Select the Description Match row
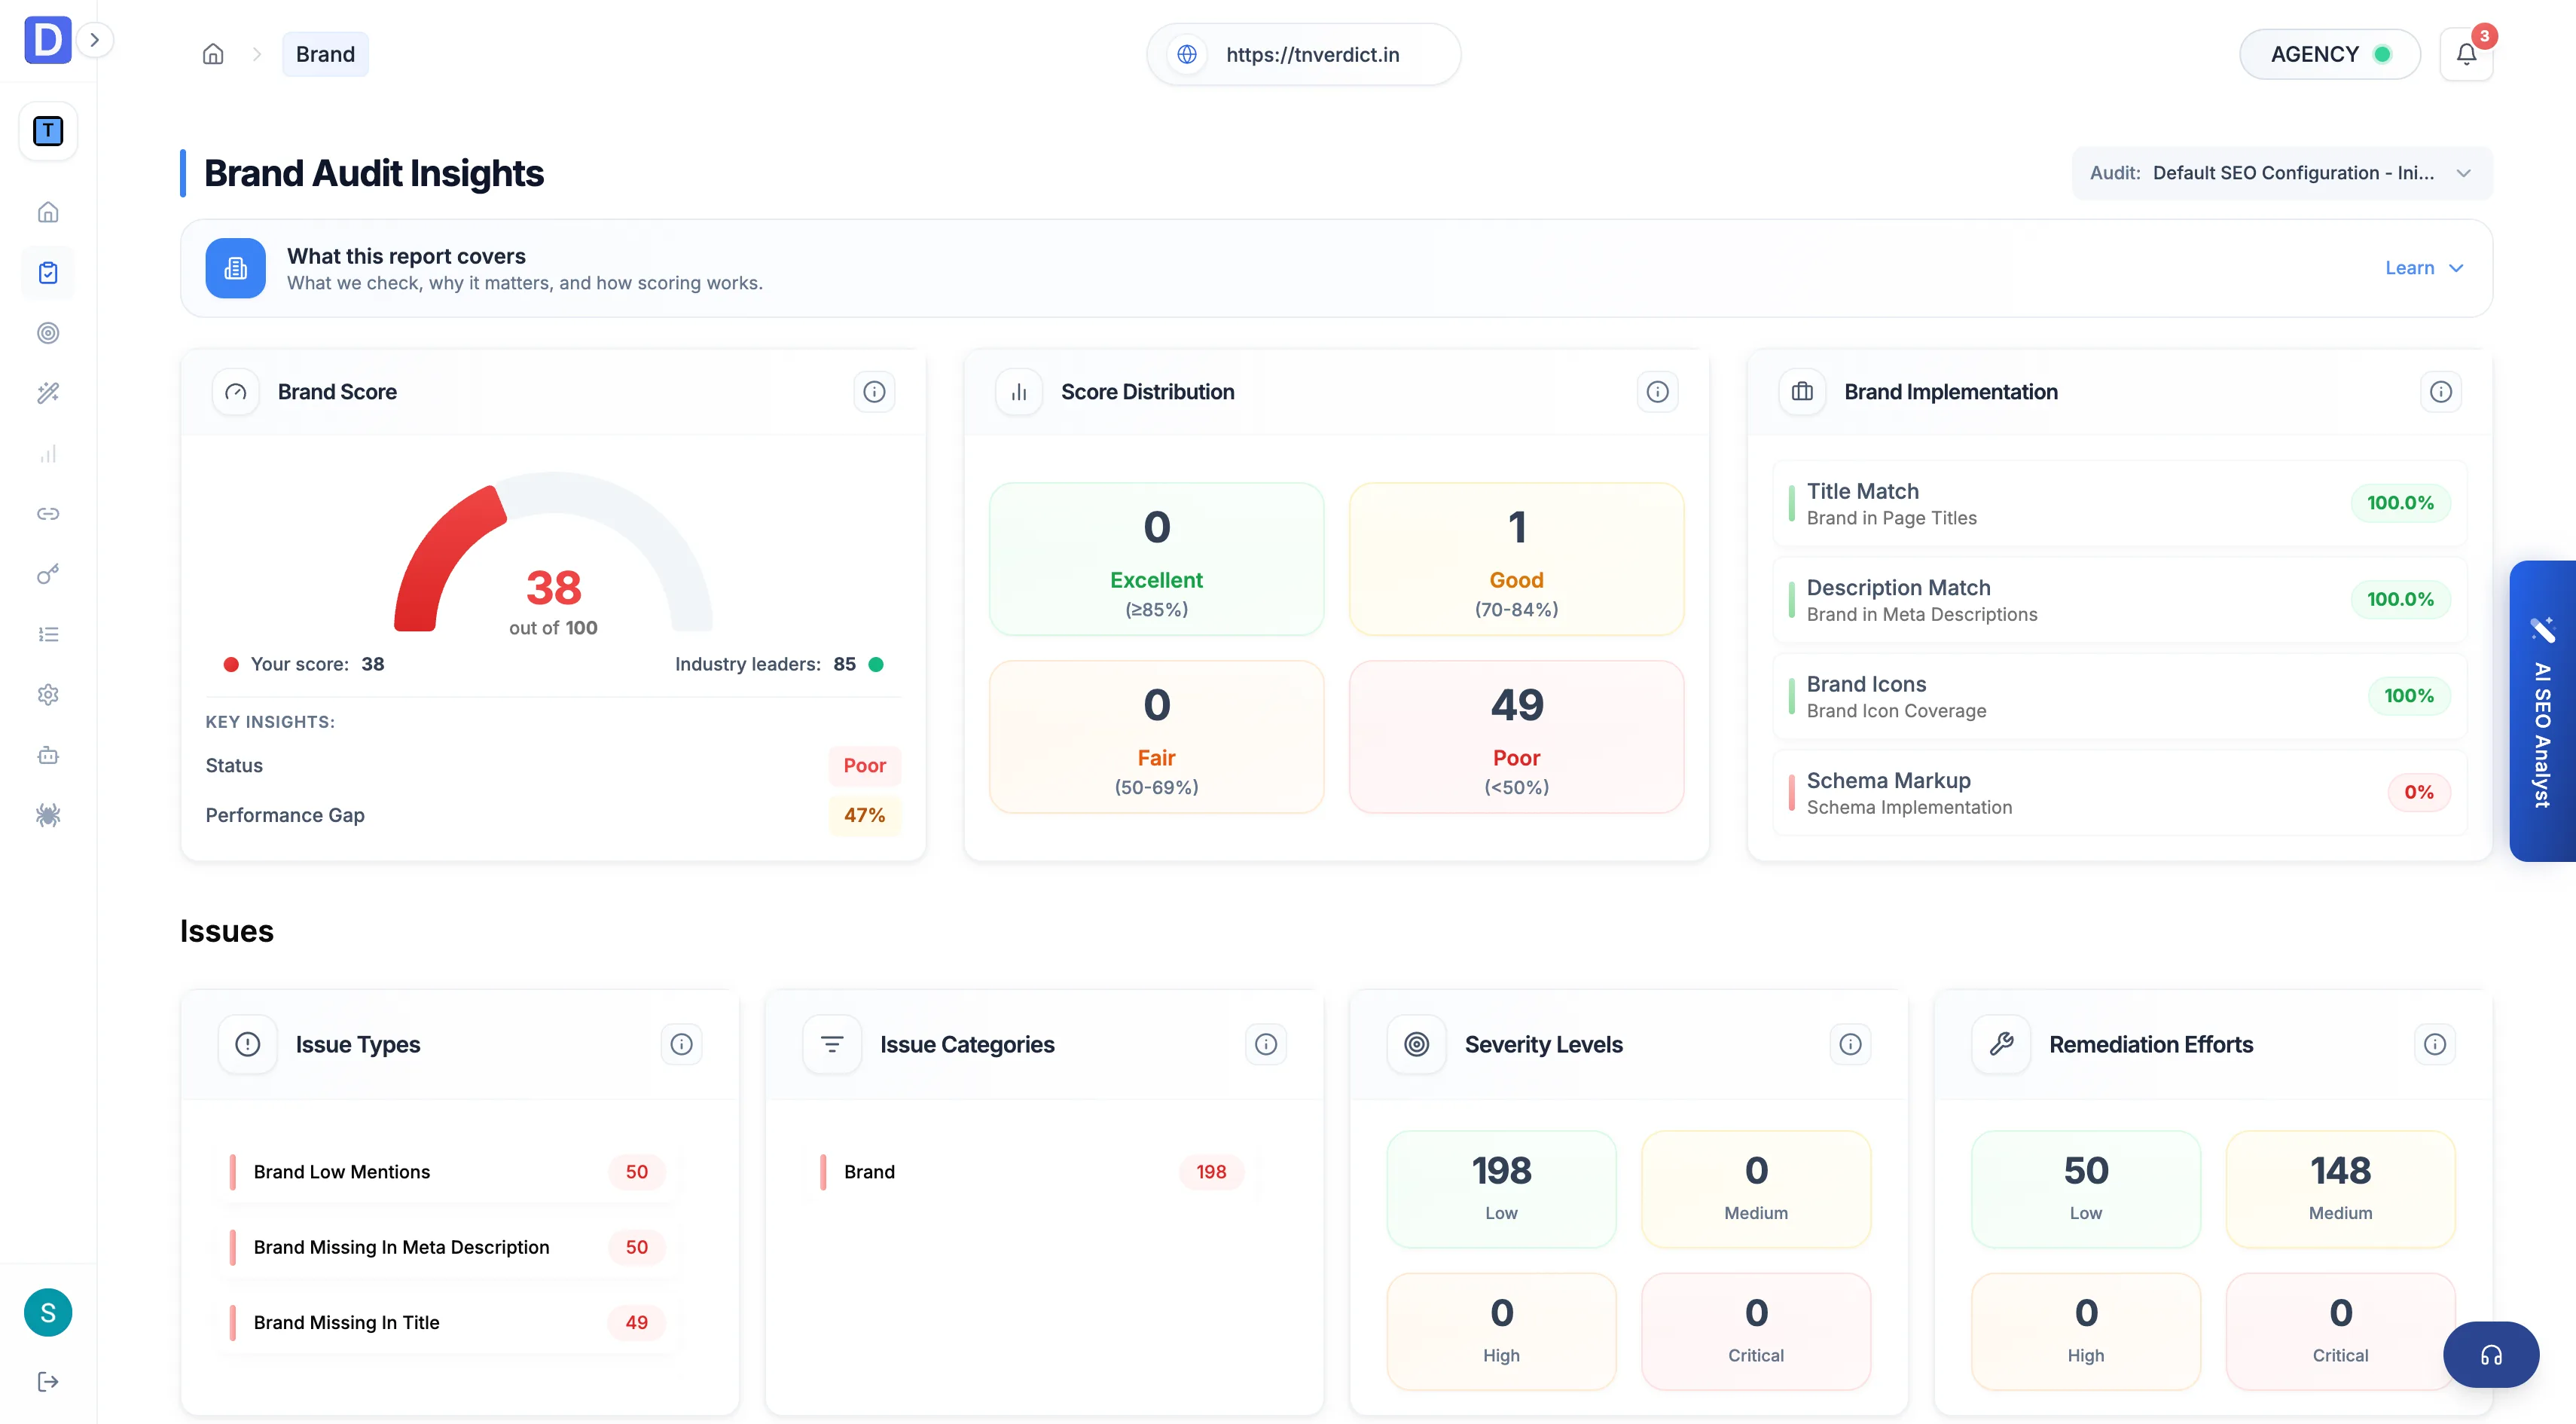This screenshot has width=2576, height=1424. tap(2119, 600)
